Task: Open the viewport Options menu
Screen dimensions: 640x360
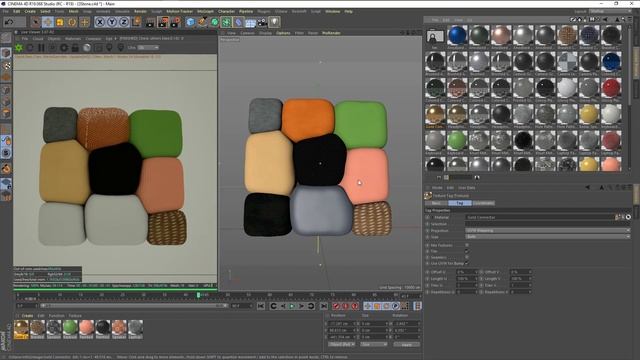Action: [283, 33]
